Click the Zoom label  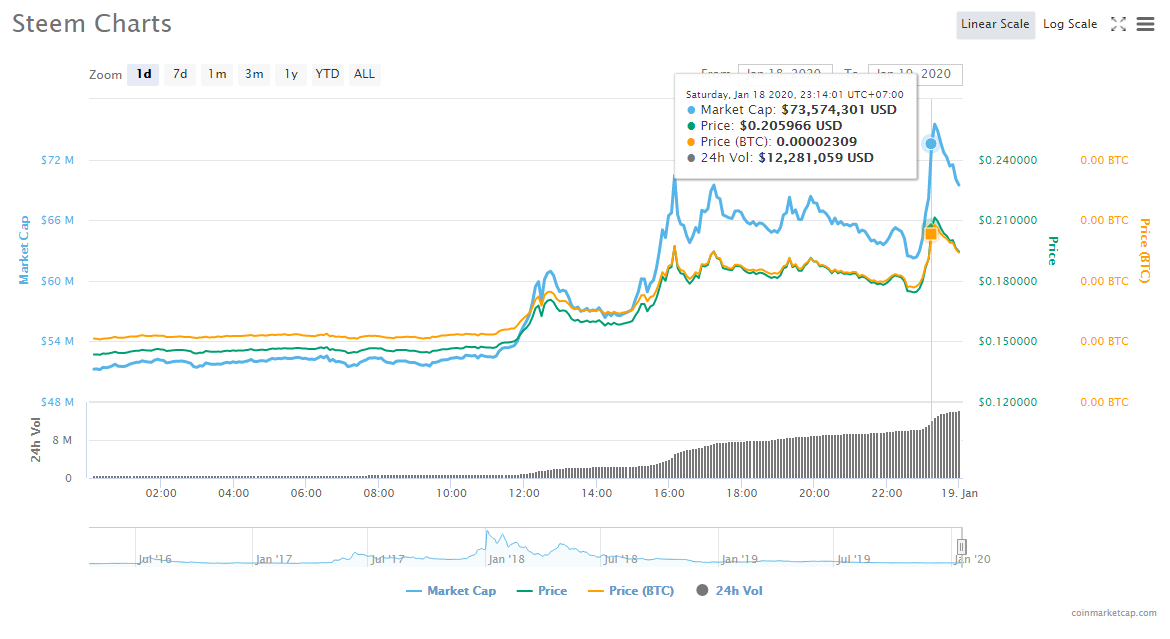coord(105,75)
